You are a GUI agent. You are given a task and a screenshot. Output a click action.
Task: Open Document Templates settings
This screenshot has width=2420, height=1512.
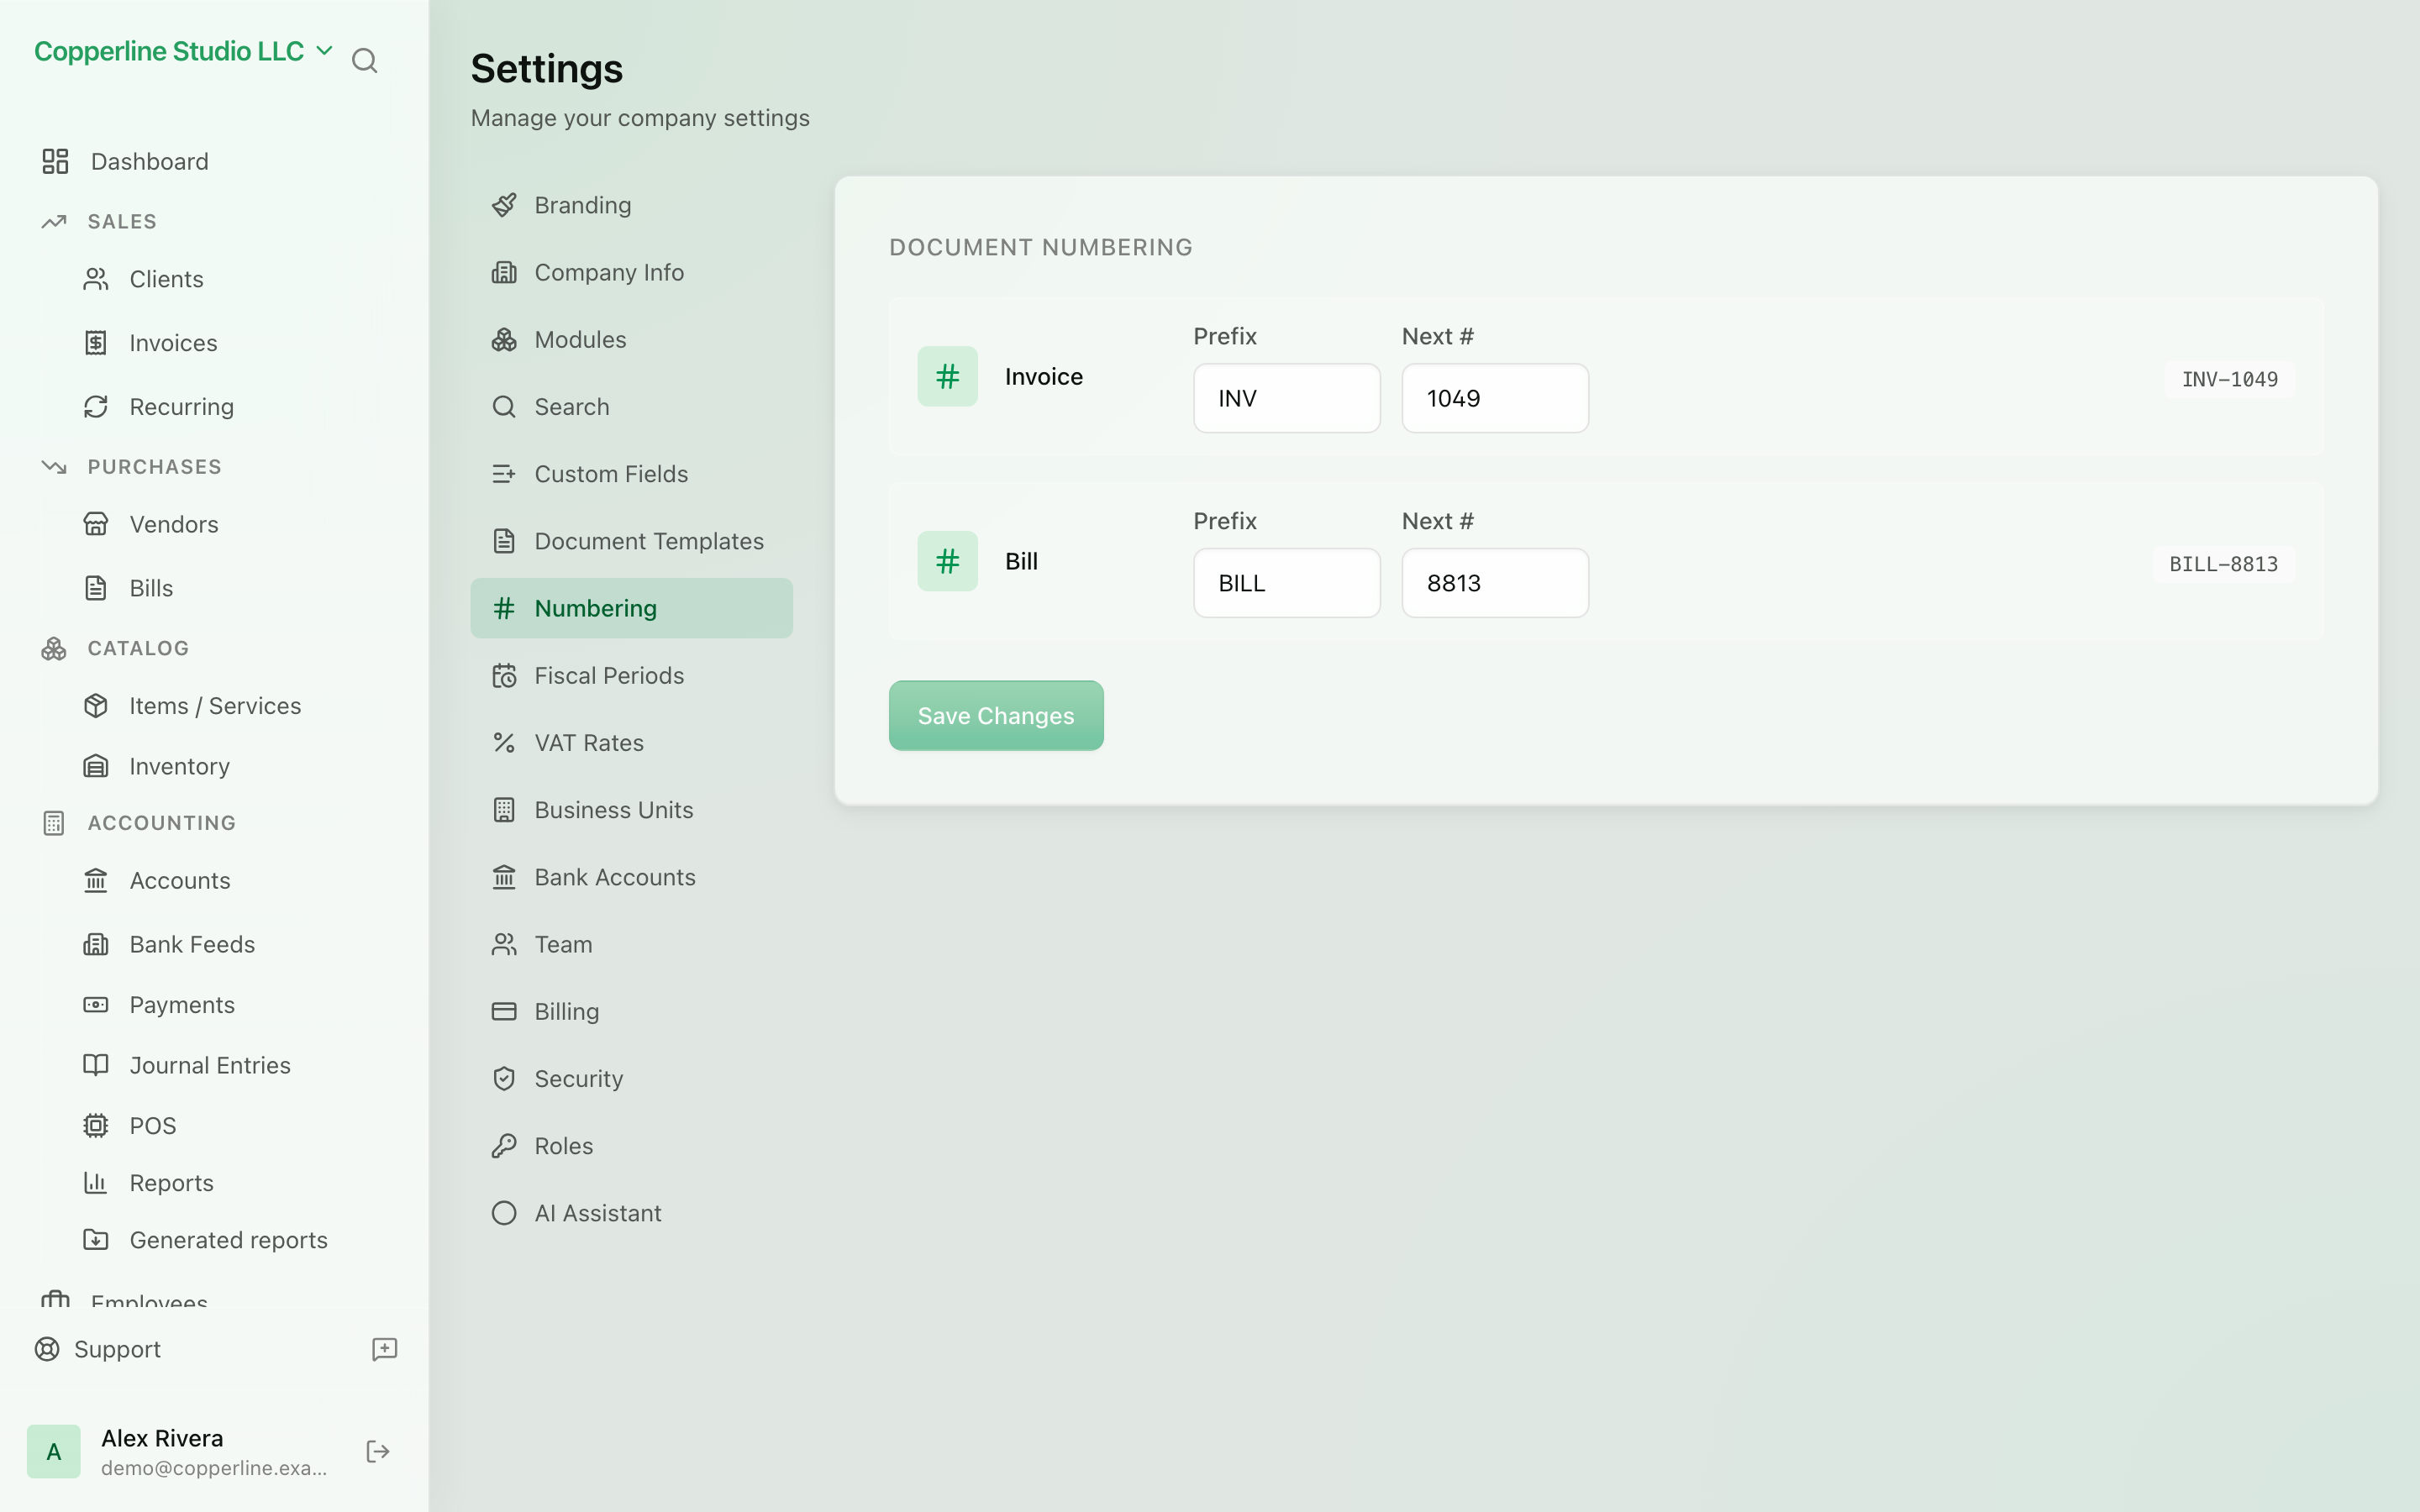coord(631,541)
